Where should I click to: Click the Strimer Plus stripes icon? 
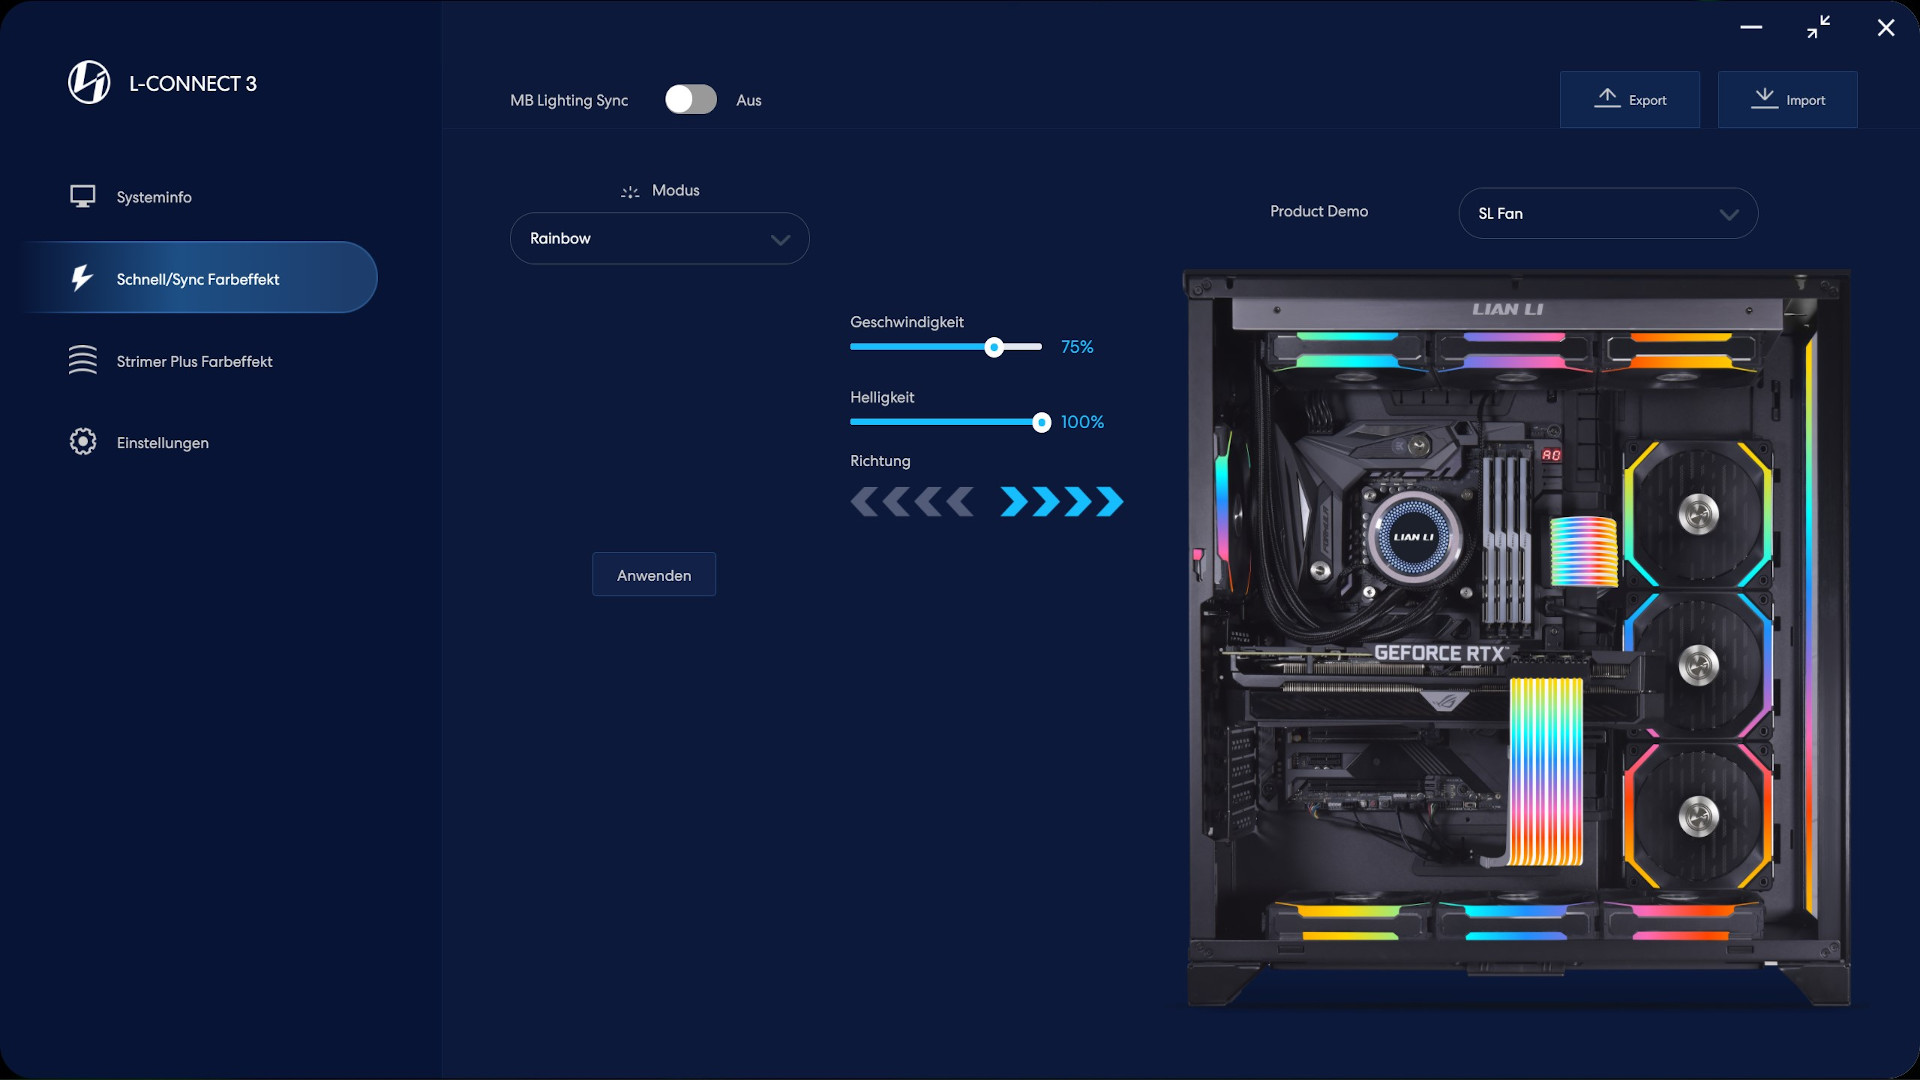83,360
